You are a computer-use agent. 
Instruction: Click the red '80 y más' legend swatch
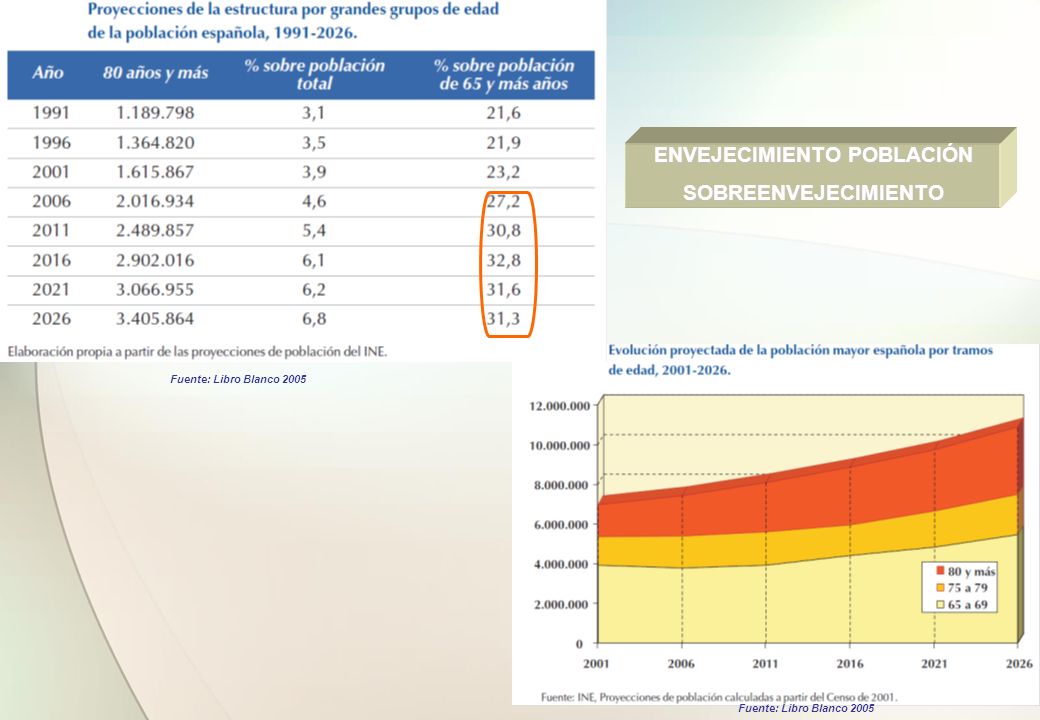click(x=940, y=571)
